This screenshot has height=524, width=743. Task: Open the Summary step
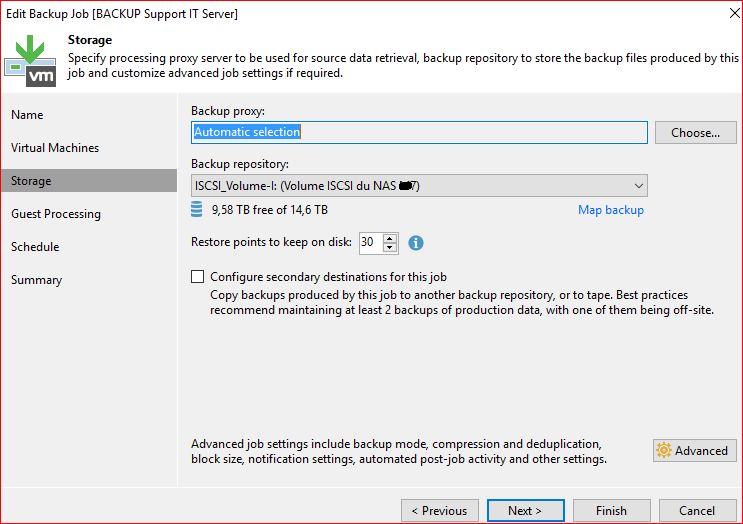(x=36, y=280)
